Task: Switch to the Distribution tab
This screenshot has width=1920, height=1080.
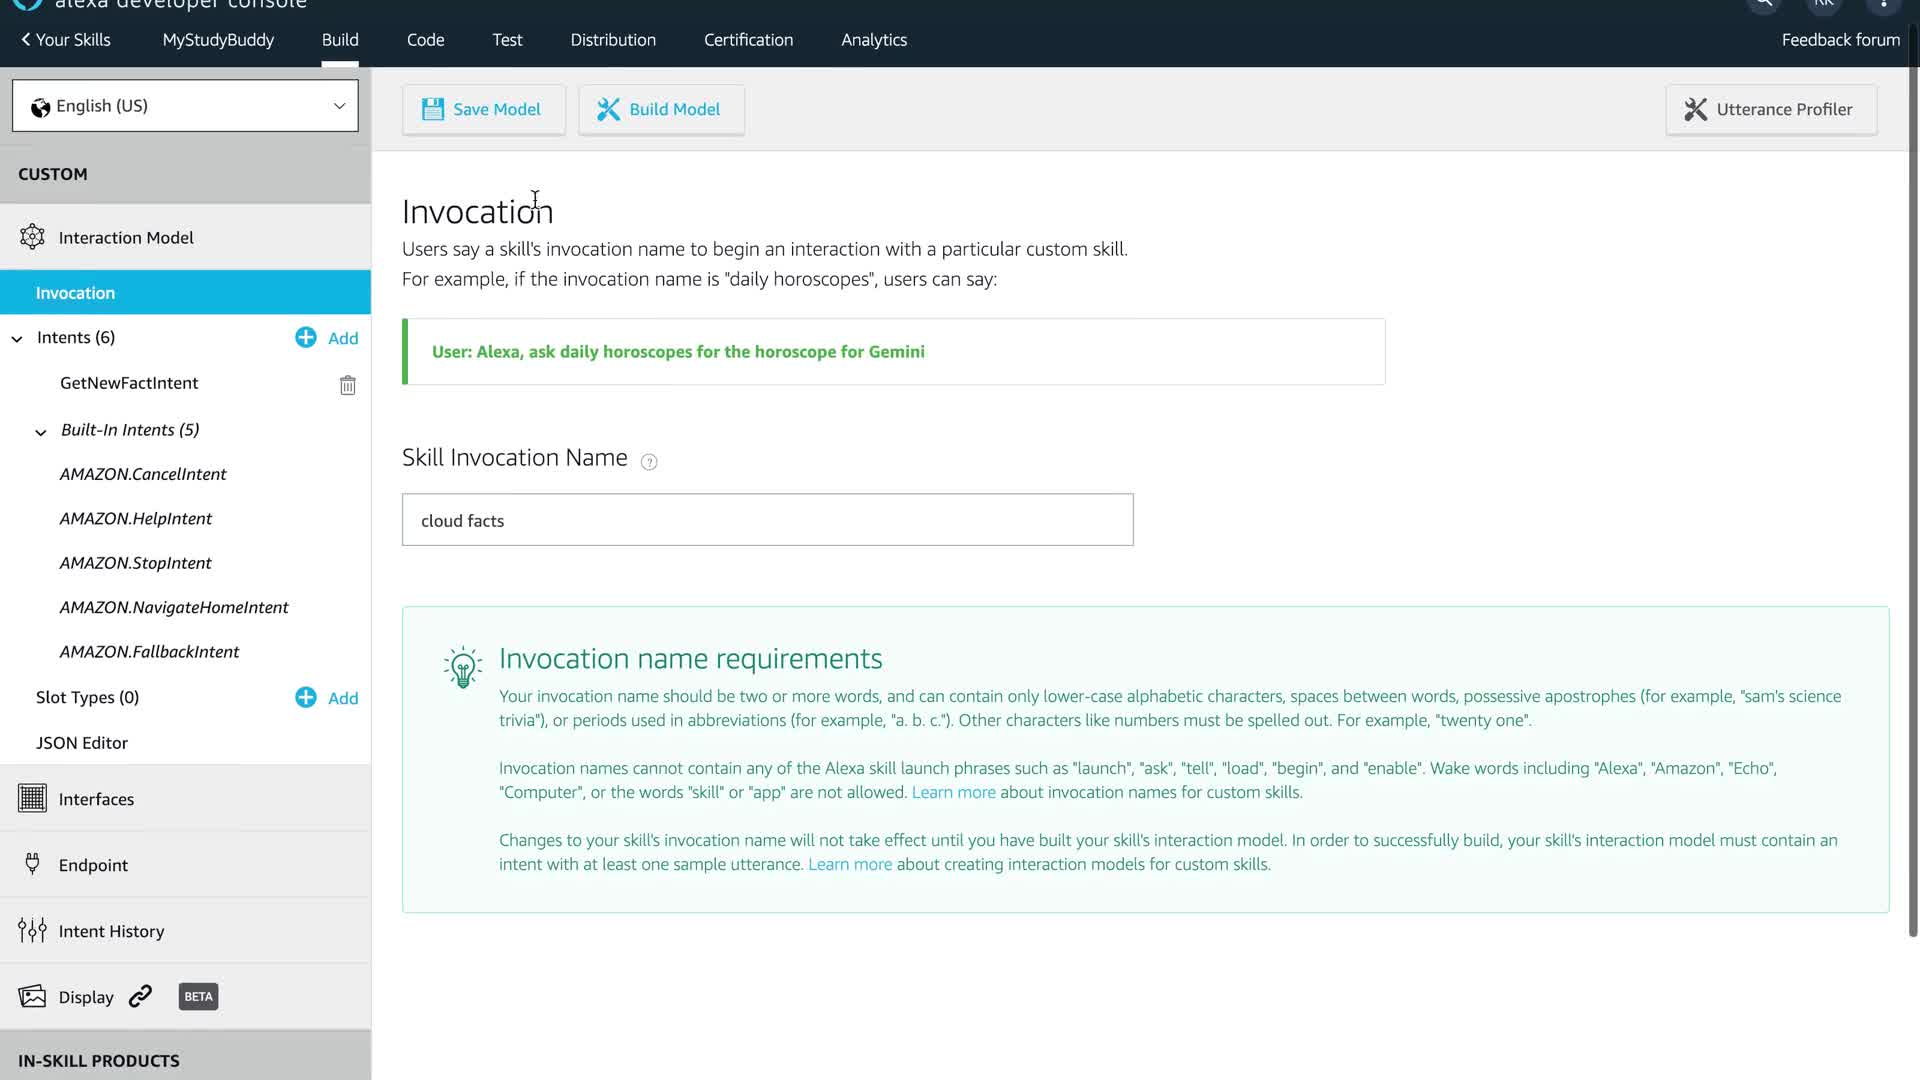Action: coord(613,40)
